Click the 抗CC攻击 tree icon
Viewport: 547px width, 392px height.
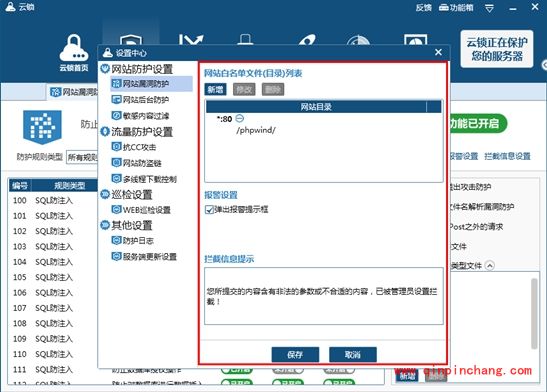(116, 146)
